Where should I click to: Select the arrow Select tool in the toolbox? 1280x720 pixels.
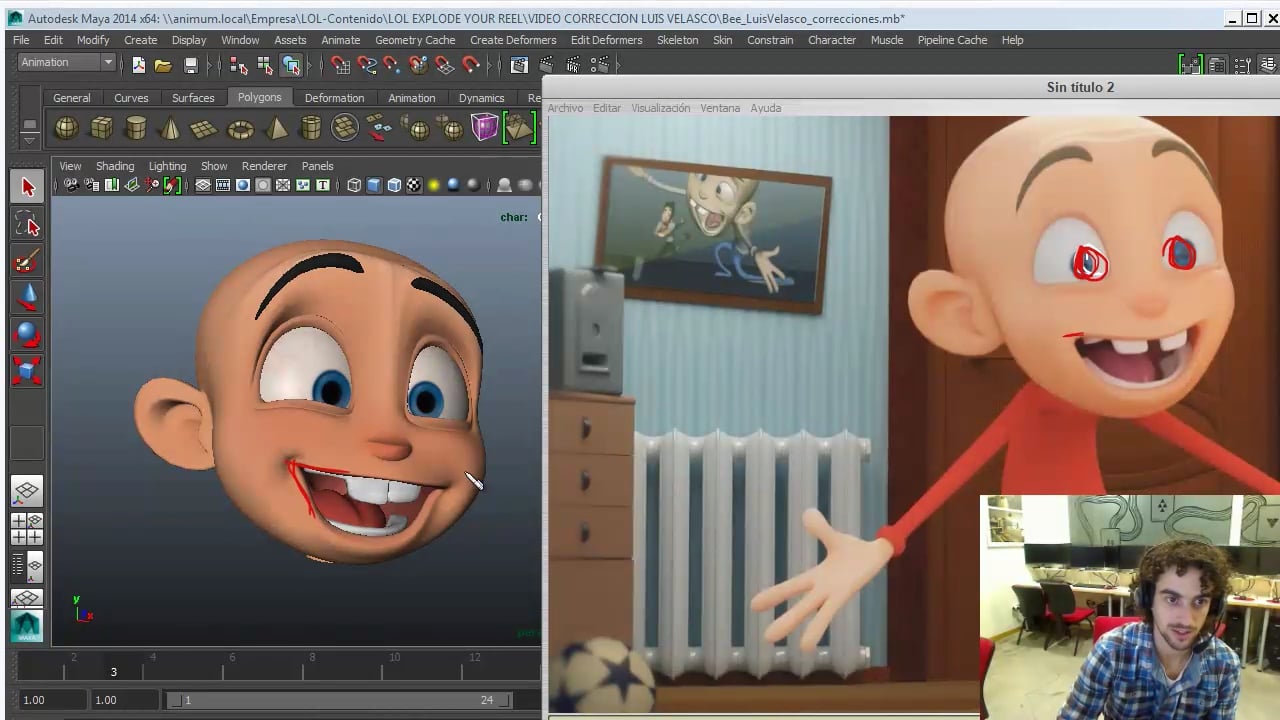[x=27, y=187]
